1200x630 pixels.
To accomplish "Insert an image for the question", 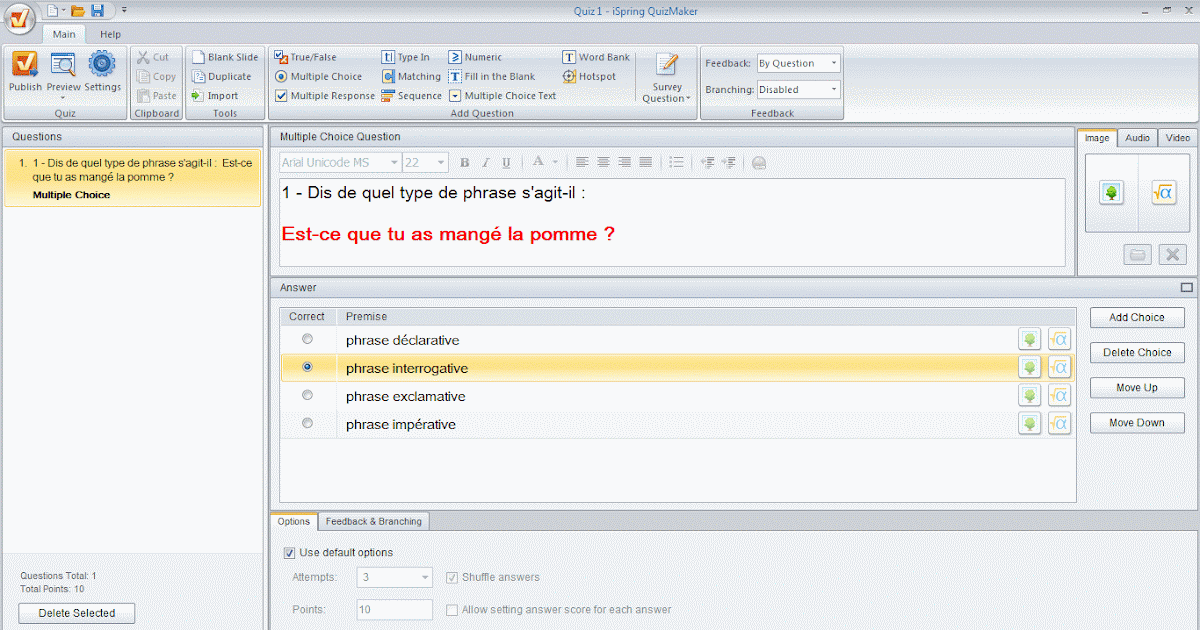I will pos(1111,192).
